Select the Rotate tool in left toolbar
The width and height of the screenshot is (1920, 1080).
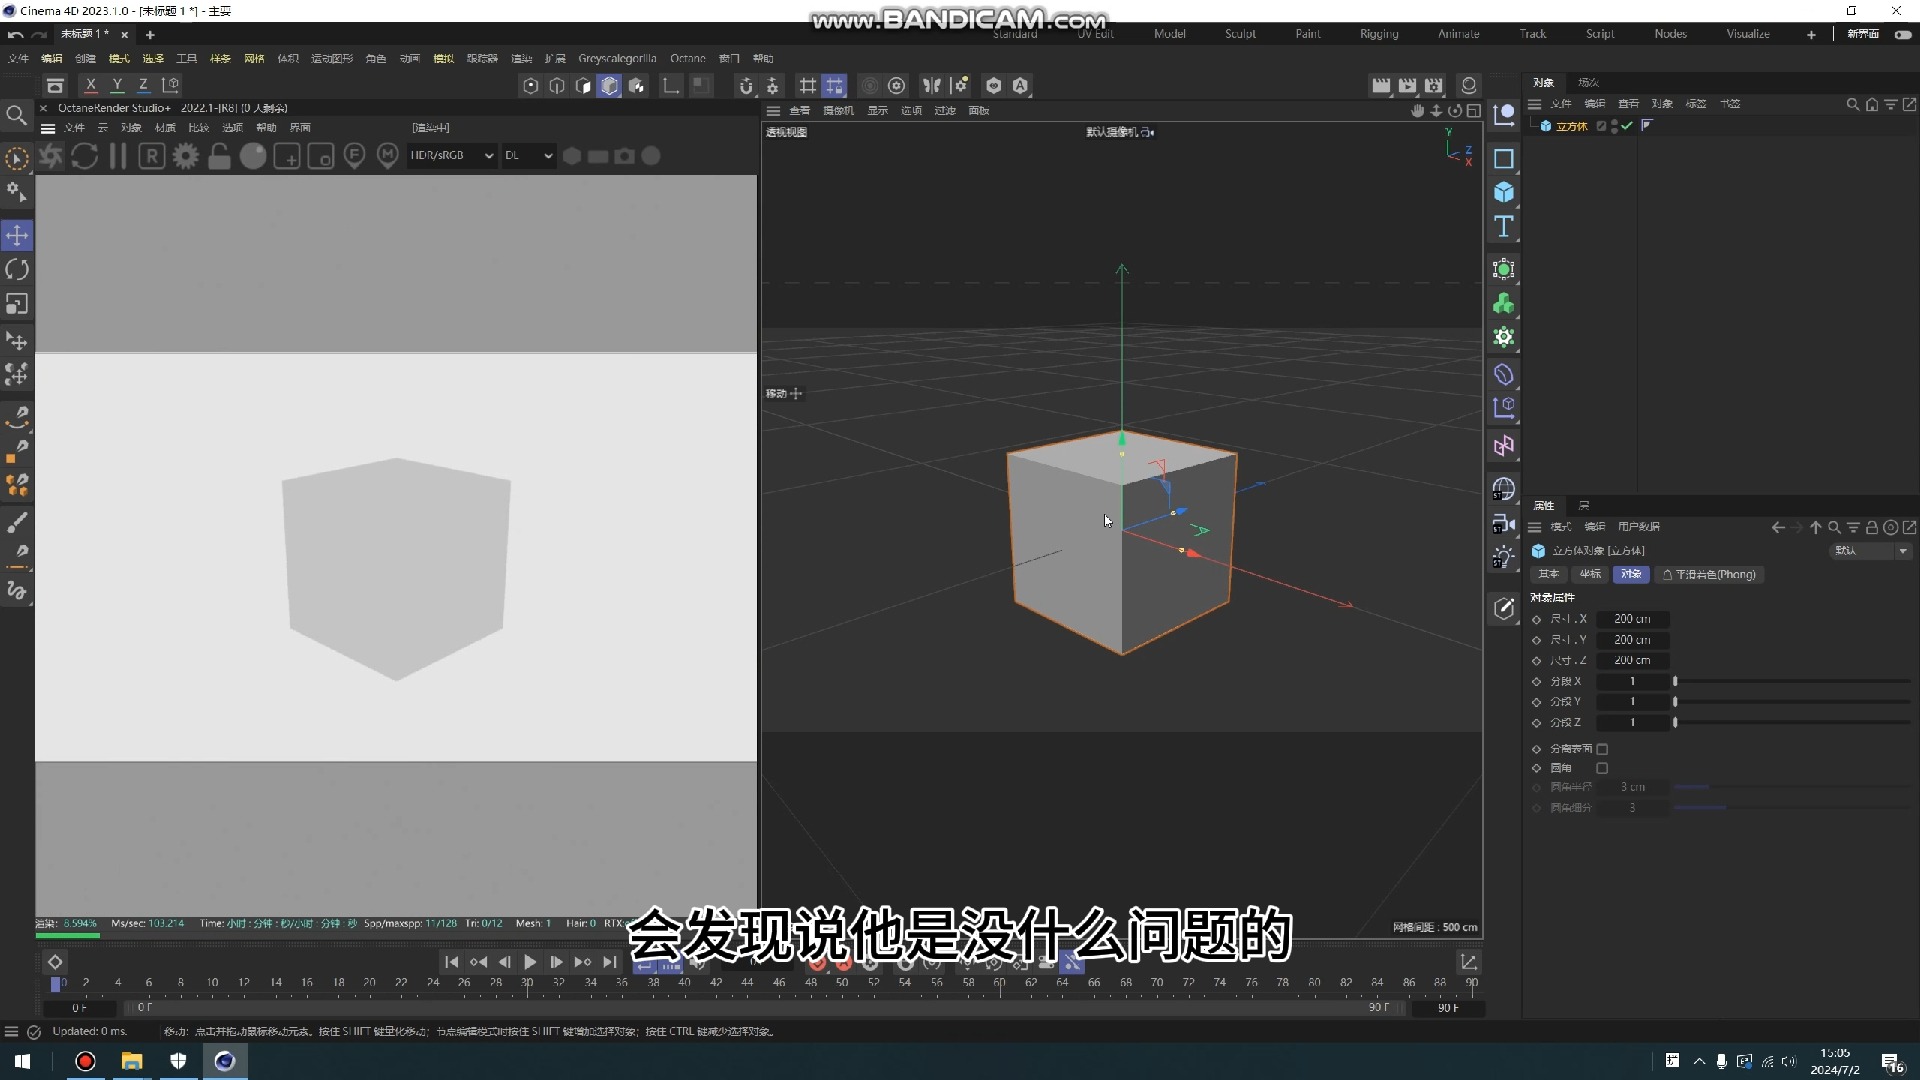coord(17,270)
